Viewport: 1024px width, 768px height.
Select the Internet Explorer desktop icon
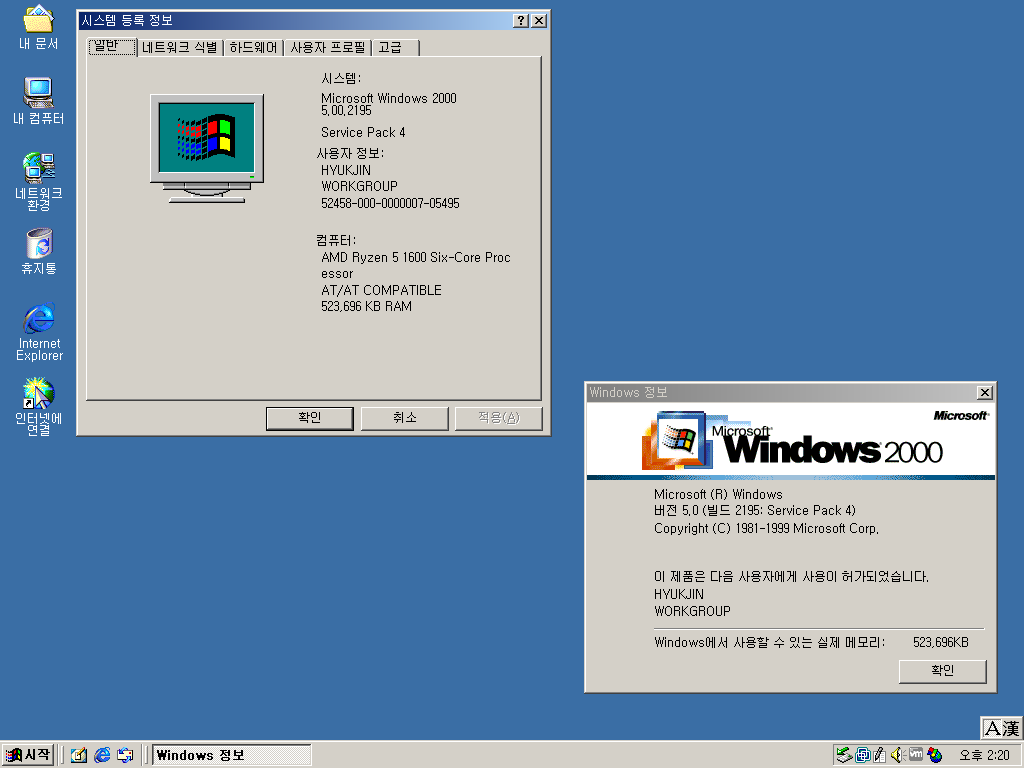pyautogui.click(x=39, y=332)
